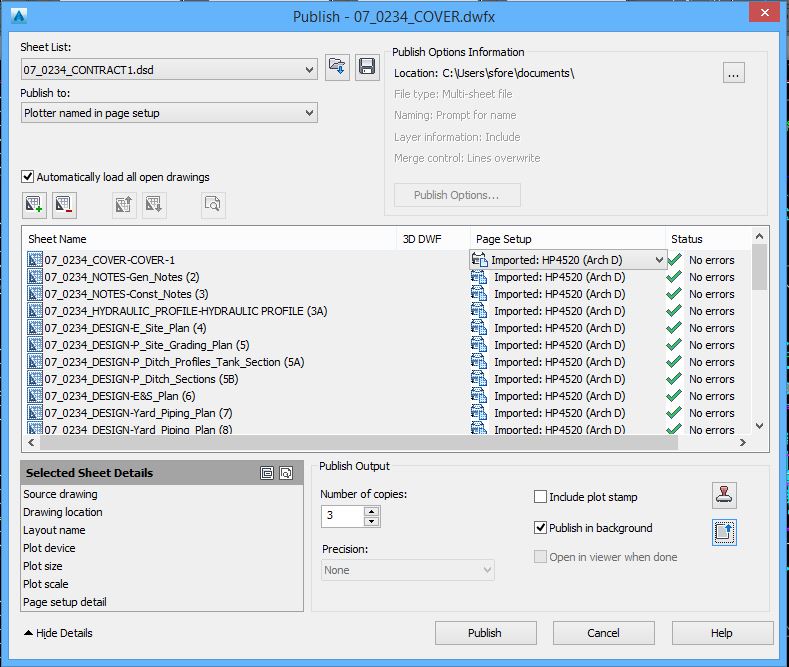789x667 pixels.
Task: Toggle Automatically load all open drawings
Action: pos(28,177)
